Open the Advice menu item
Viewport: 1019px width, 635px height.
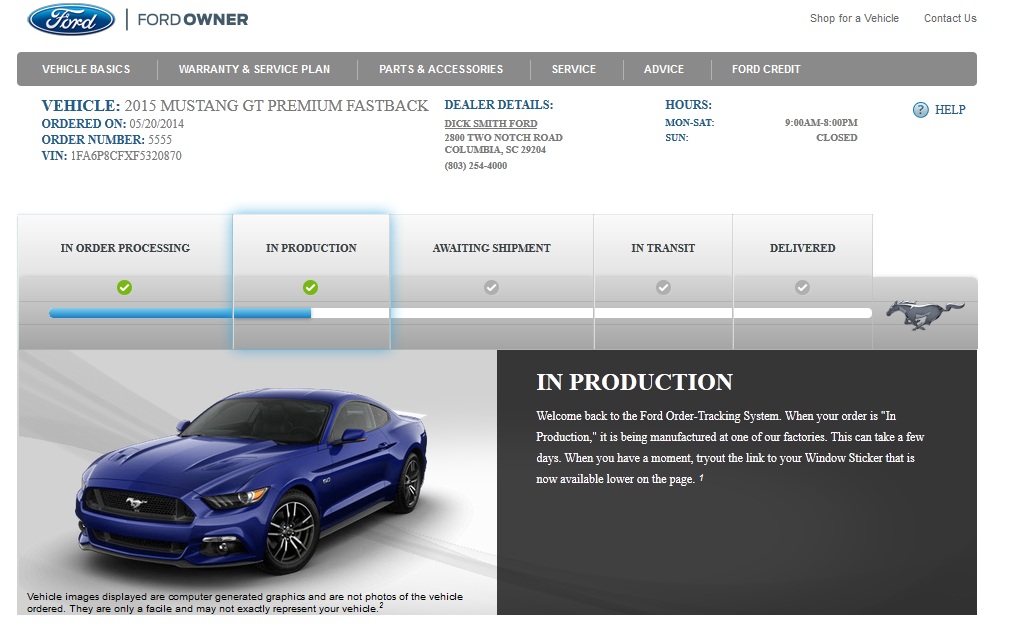pyautogui.click(x=664, y=69)
